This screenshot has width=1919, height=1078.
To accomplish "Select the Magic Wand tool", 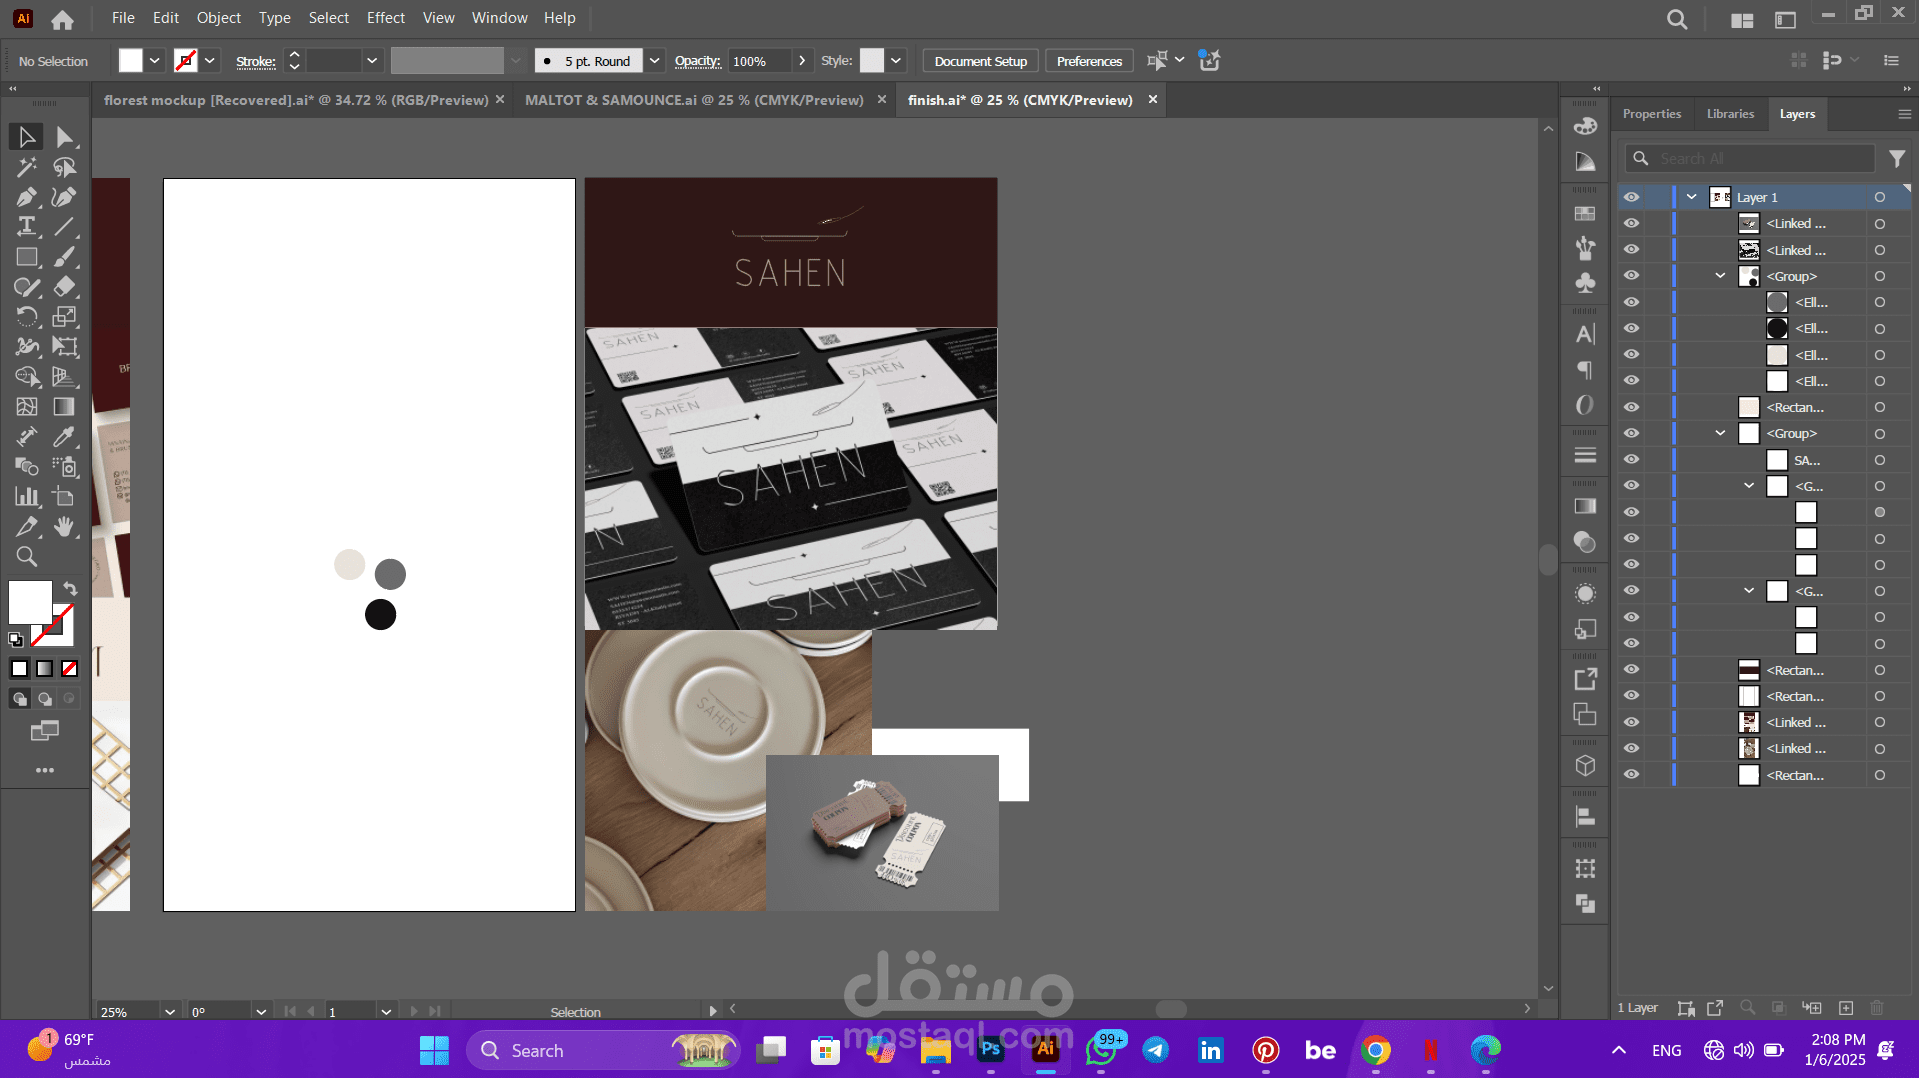I will pos(26,167).
